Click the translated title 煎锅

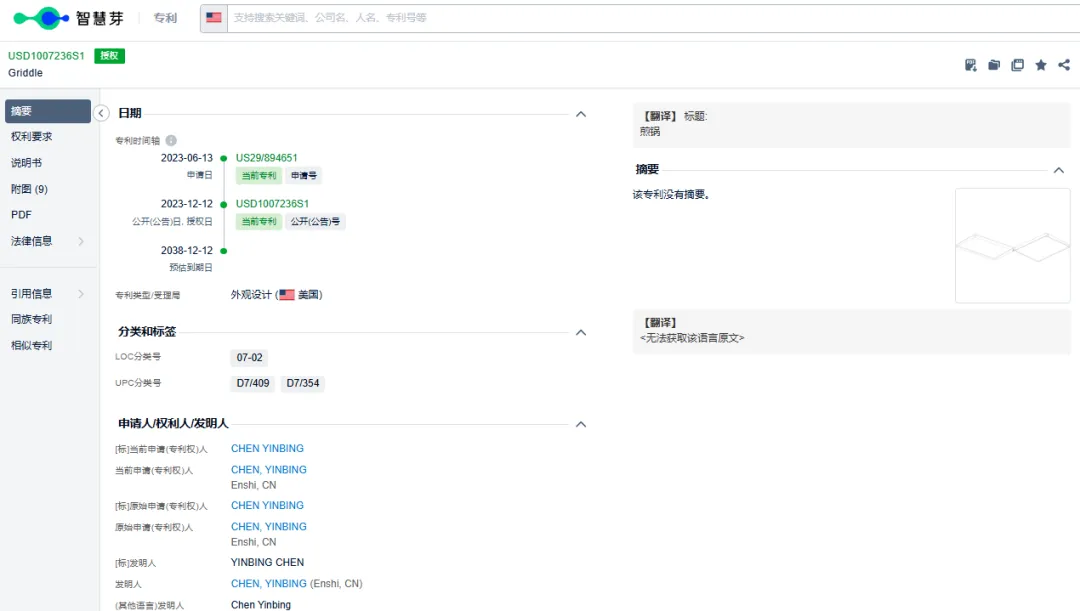(650, 132)
